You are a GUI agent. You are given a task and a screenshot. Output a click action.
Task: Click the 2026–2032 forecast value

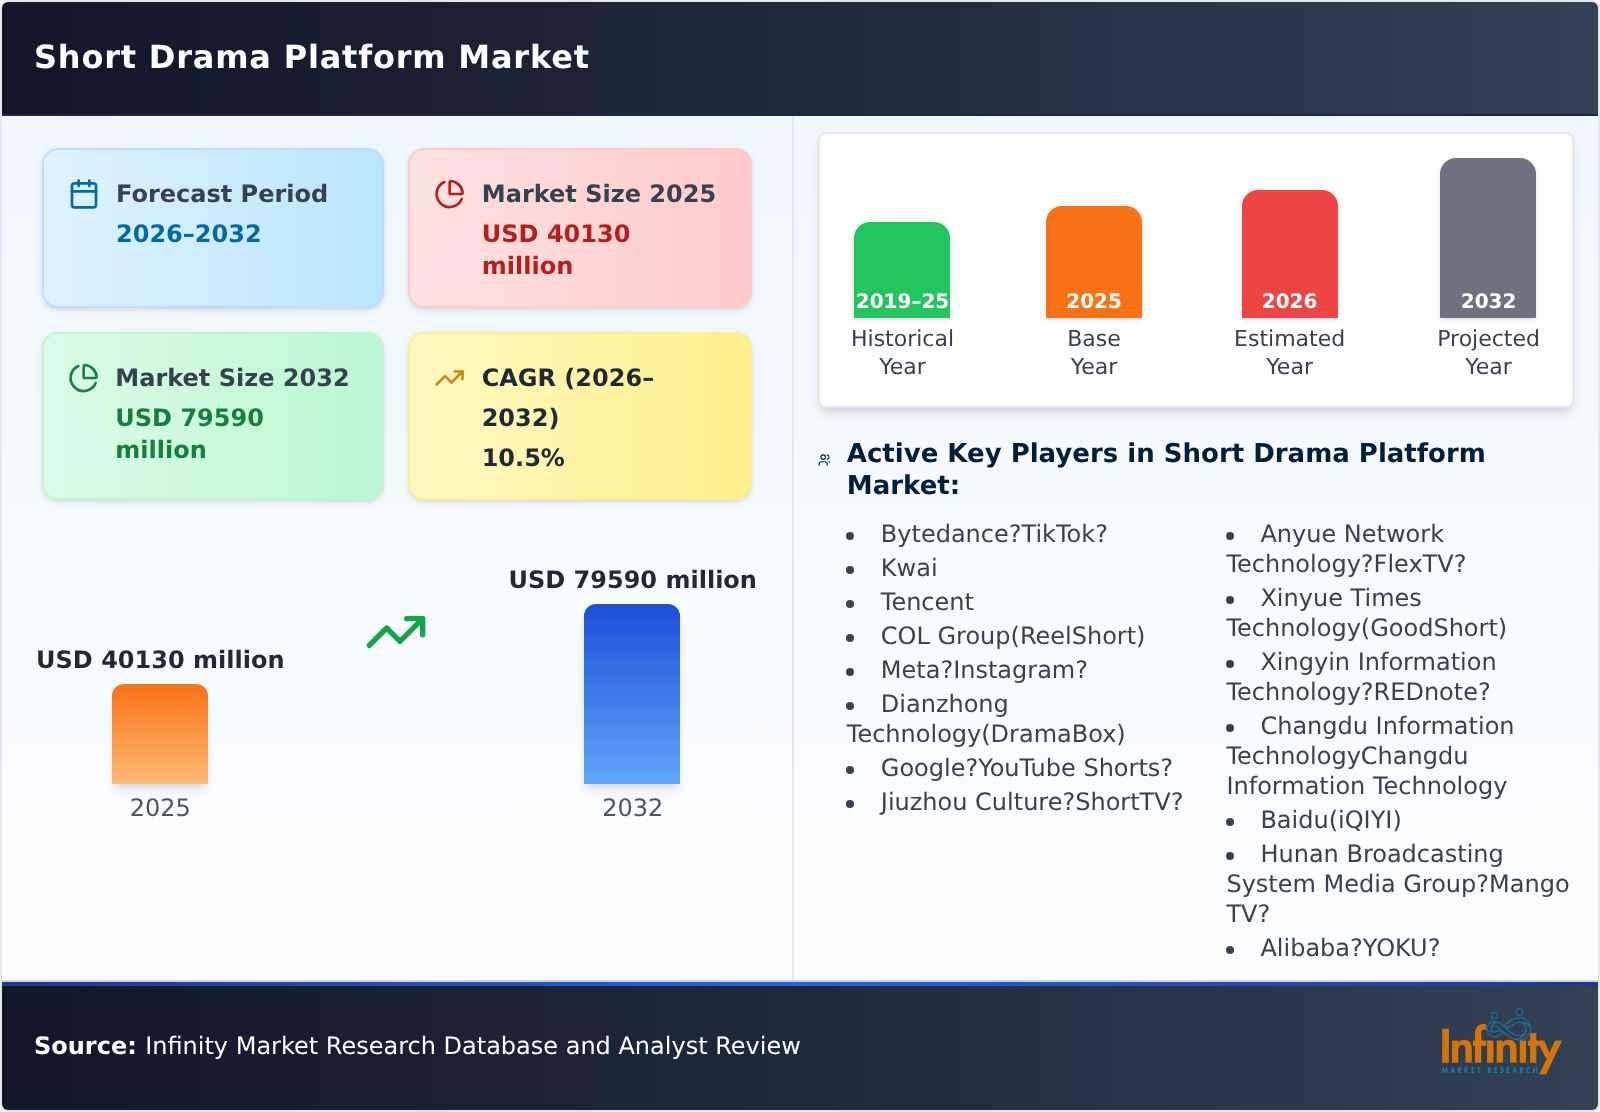pyautogui.click(x=188, y=234)
